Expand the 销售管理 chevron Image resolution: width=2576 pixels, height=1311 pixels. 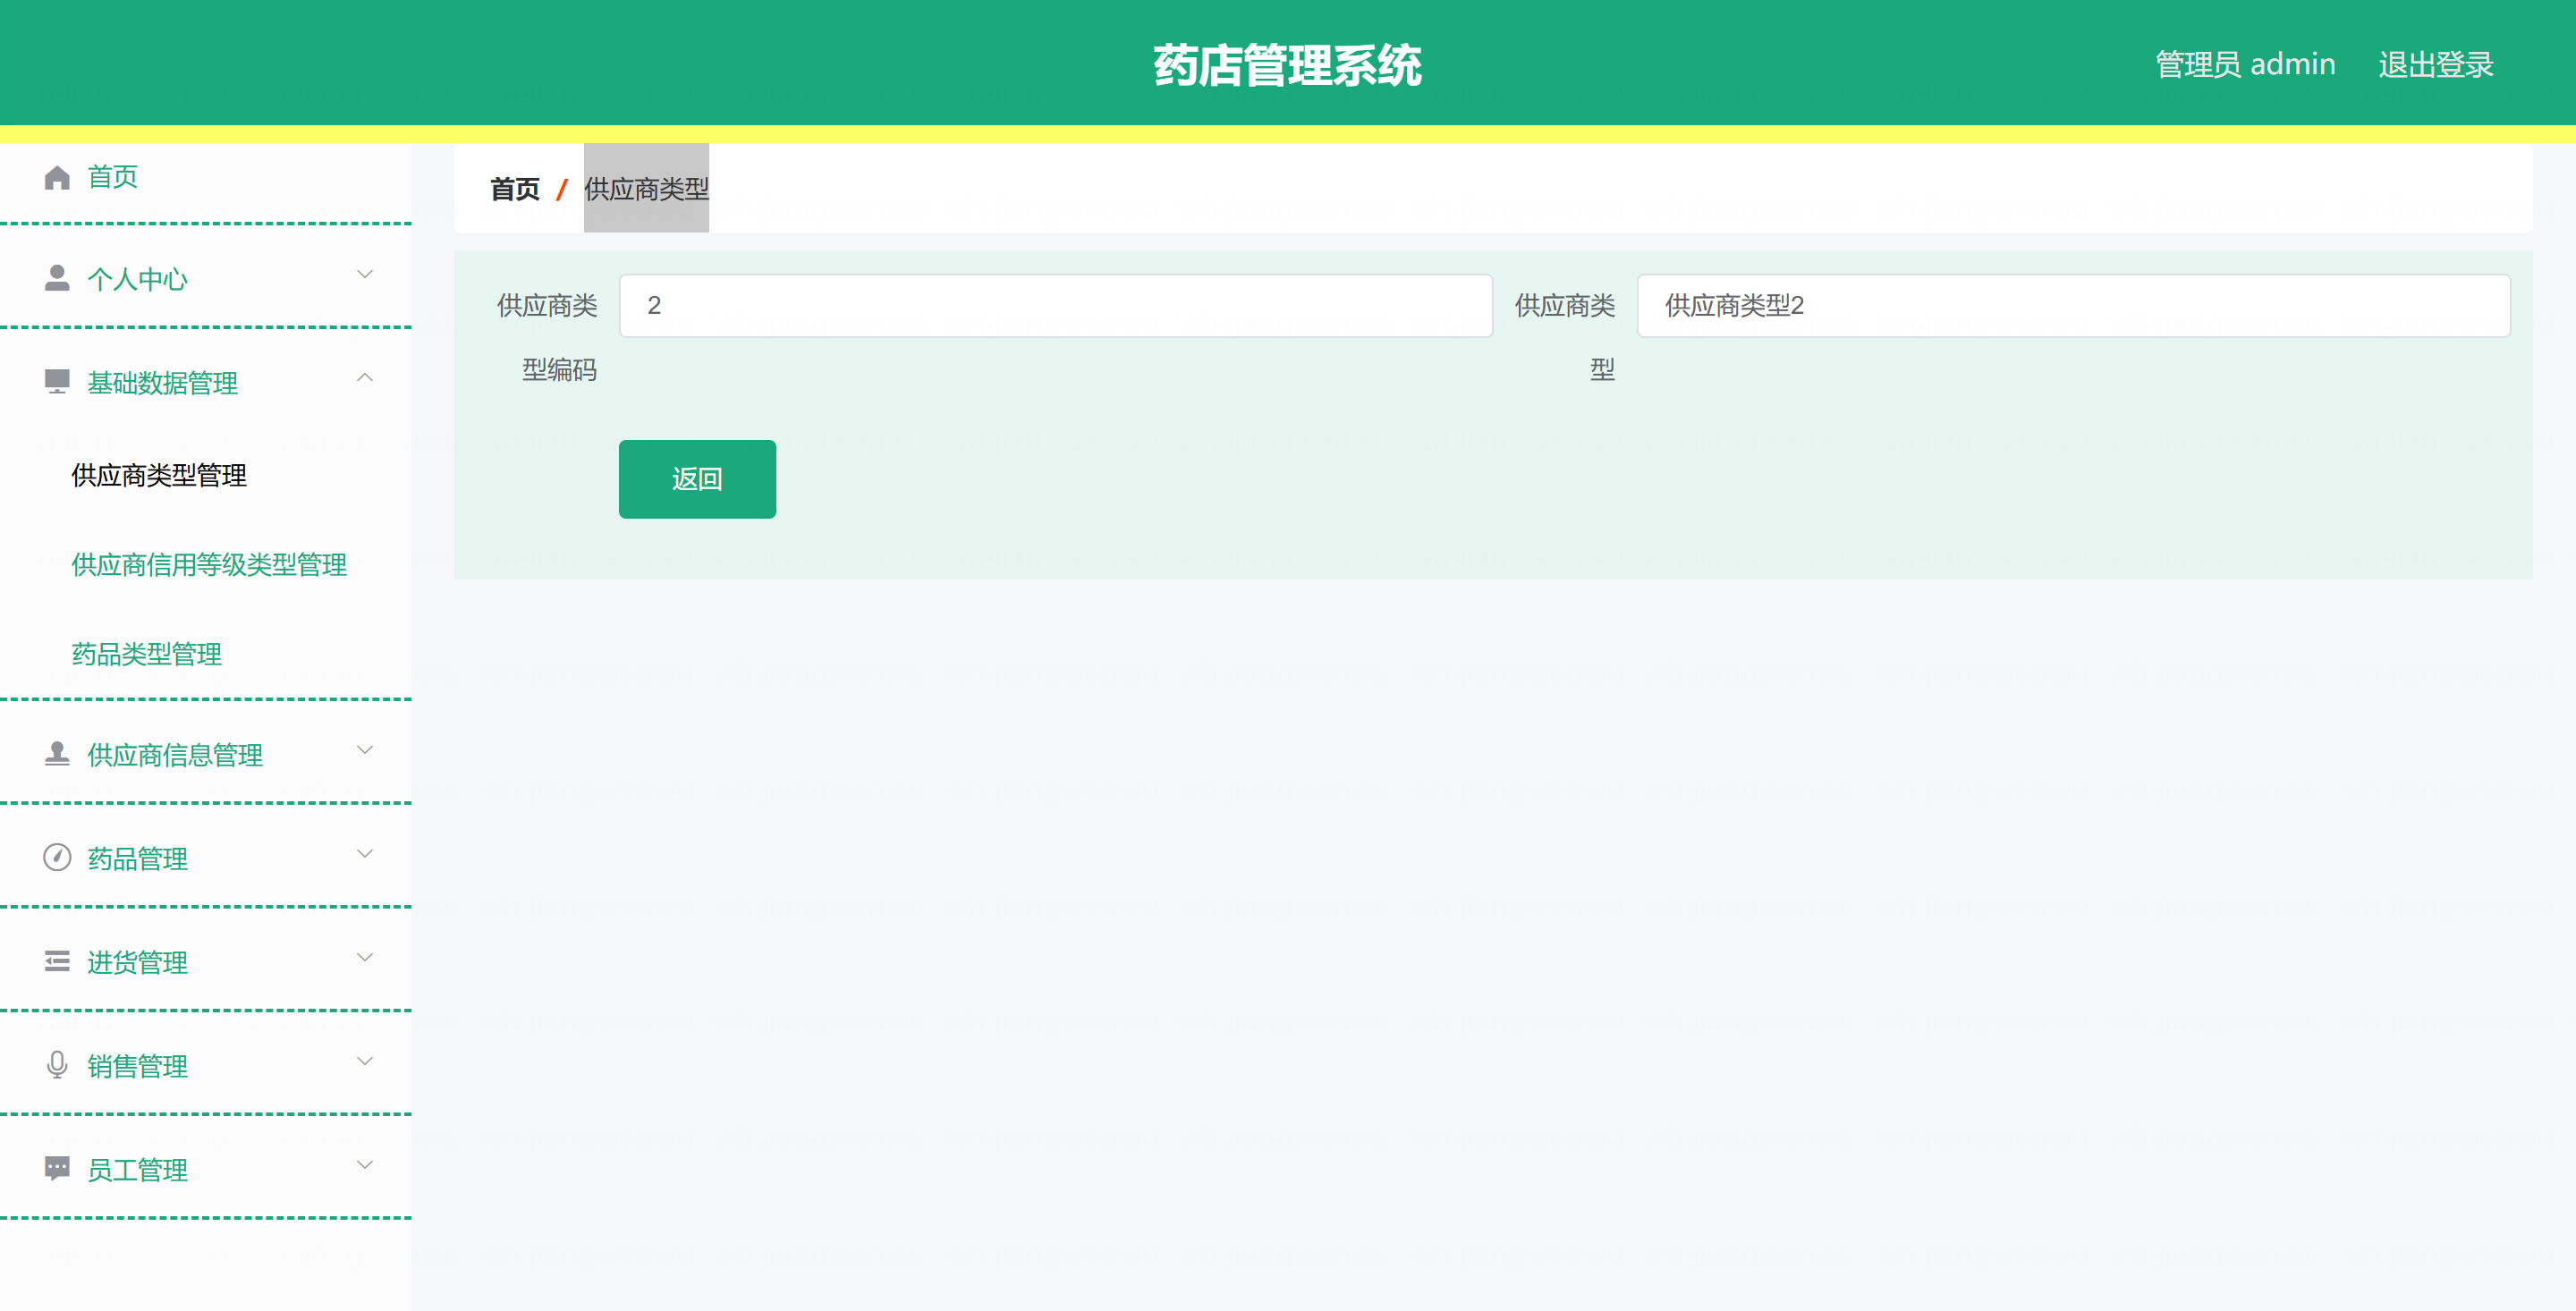tap(365, 1061)
